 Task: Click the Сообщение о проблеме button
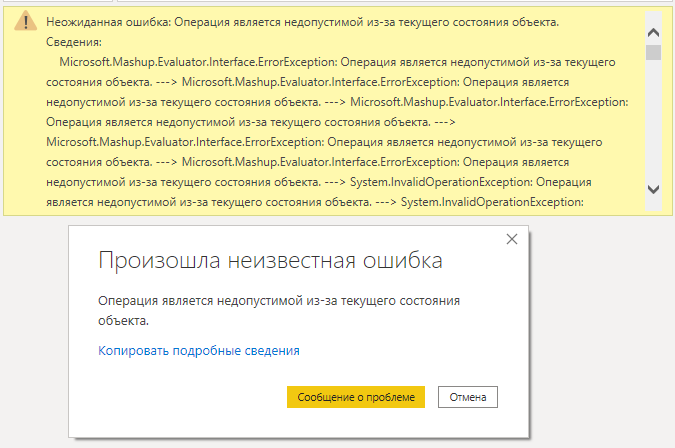pos(356,397)
